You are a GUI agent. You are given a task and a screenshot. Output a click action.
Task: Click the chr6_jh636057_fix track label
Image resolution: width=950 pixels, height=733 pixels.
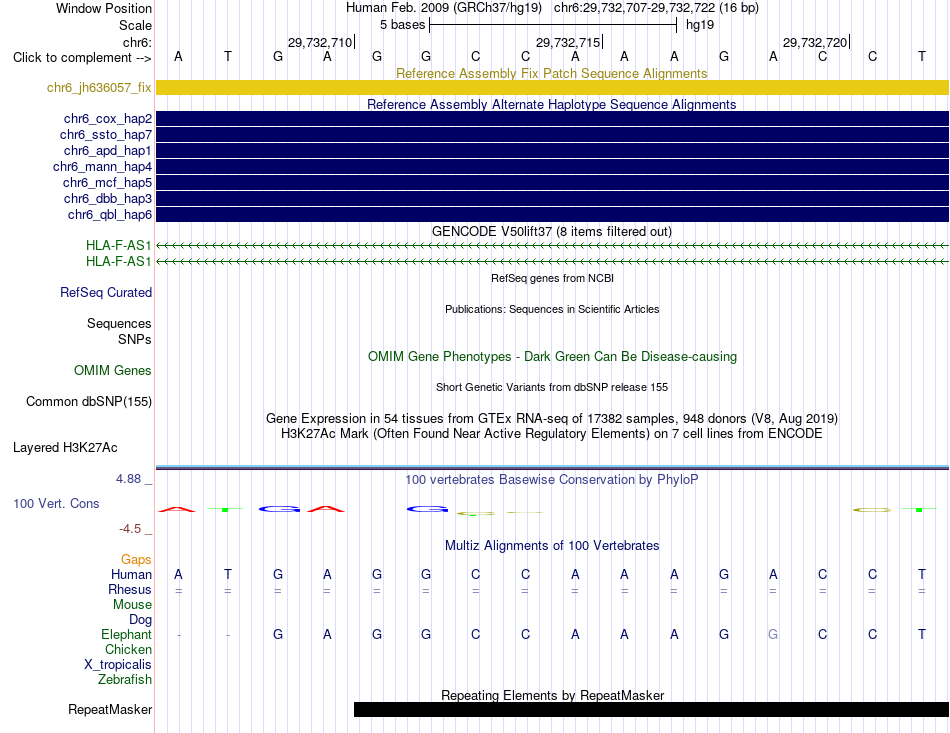[x=99, y=88]
